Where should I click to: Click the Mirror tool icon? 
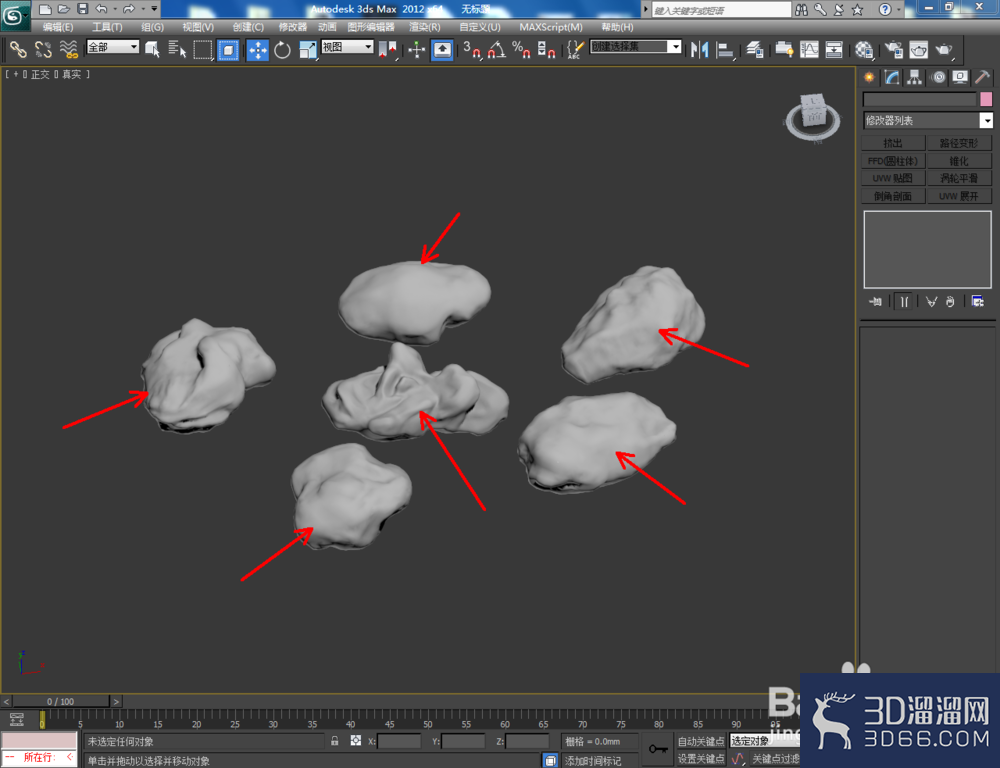(700, 50)
